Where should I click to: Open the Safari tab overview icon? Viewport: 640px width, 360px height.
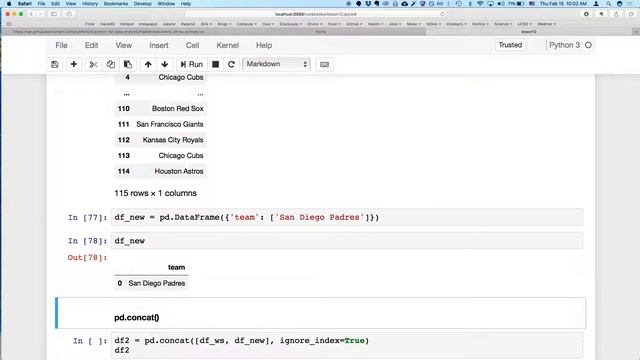pyautogui.click(x=631, y=14)
